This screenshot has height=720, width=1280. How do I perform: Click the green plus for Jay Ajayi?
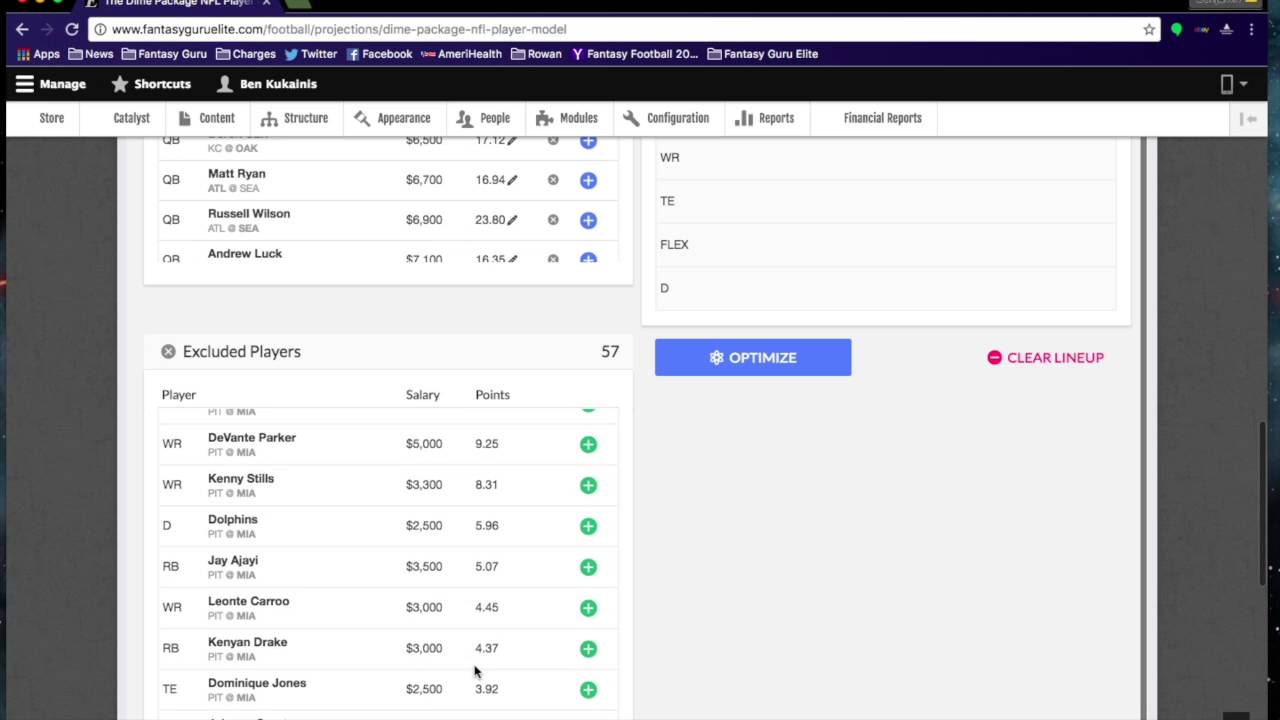[x=588, y=567]
